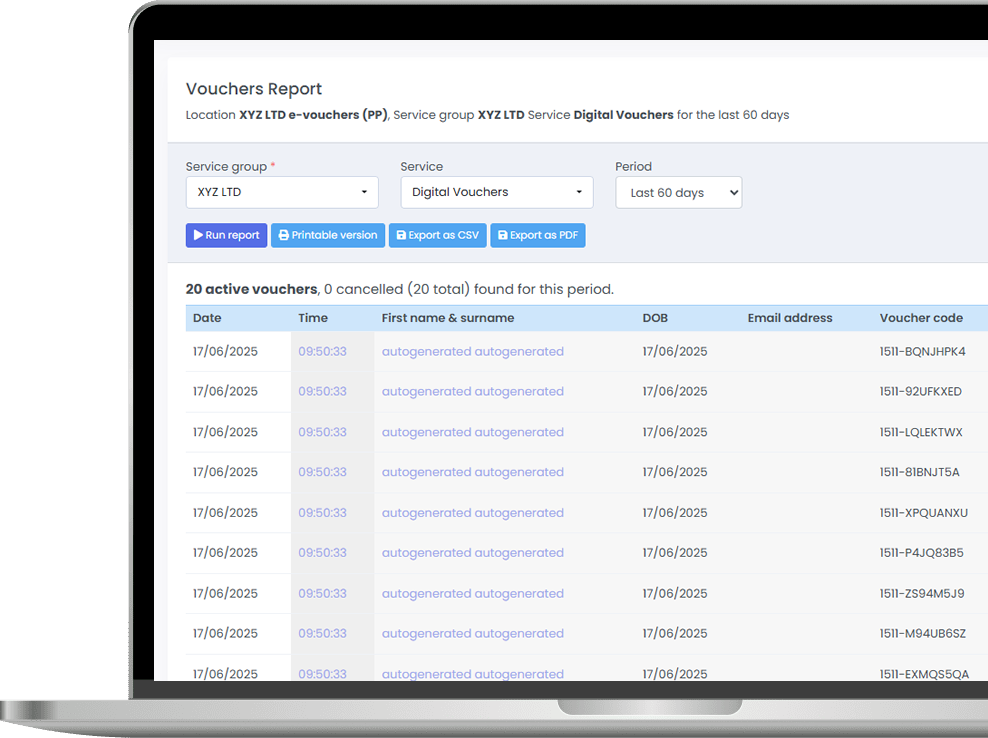Select voucher code 1511-ZS94M5J9 cell
This screenshot has width=988, height=738.
[921, 593]
